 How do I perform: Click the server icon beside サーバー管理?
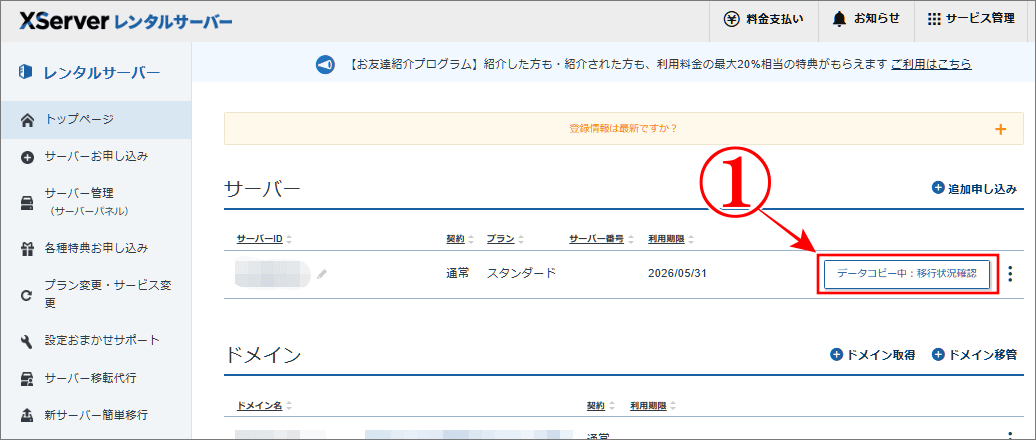[27, 202]
